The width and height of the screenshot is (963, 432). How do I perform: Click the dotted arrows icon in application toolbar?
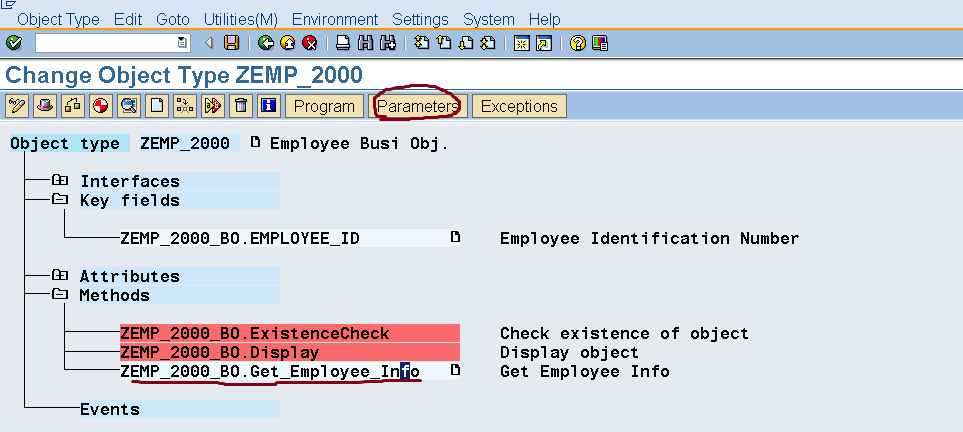(185, 106)
